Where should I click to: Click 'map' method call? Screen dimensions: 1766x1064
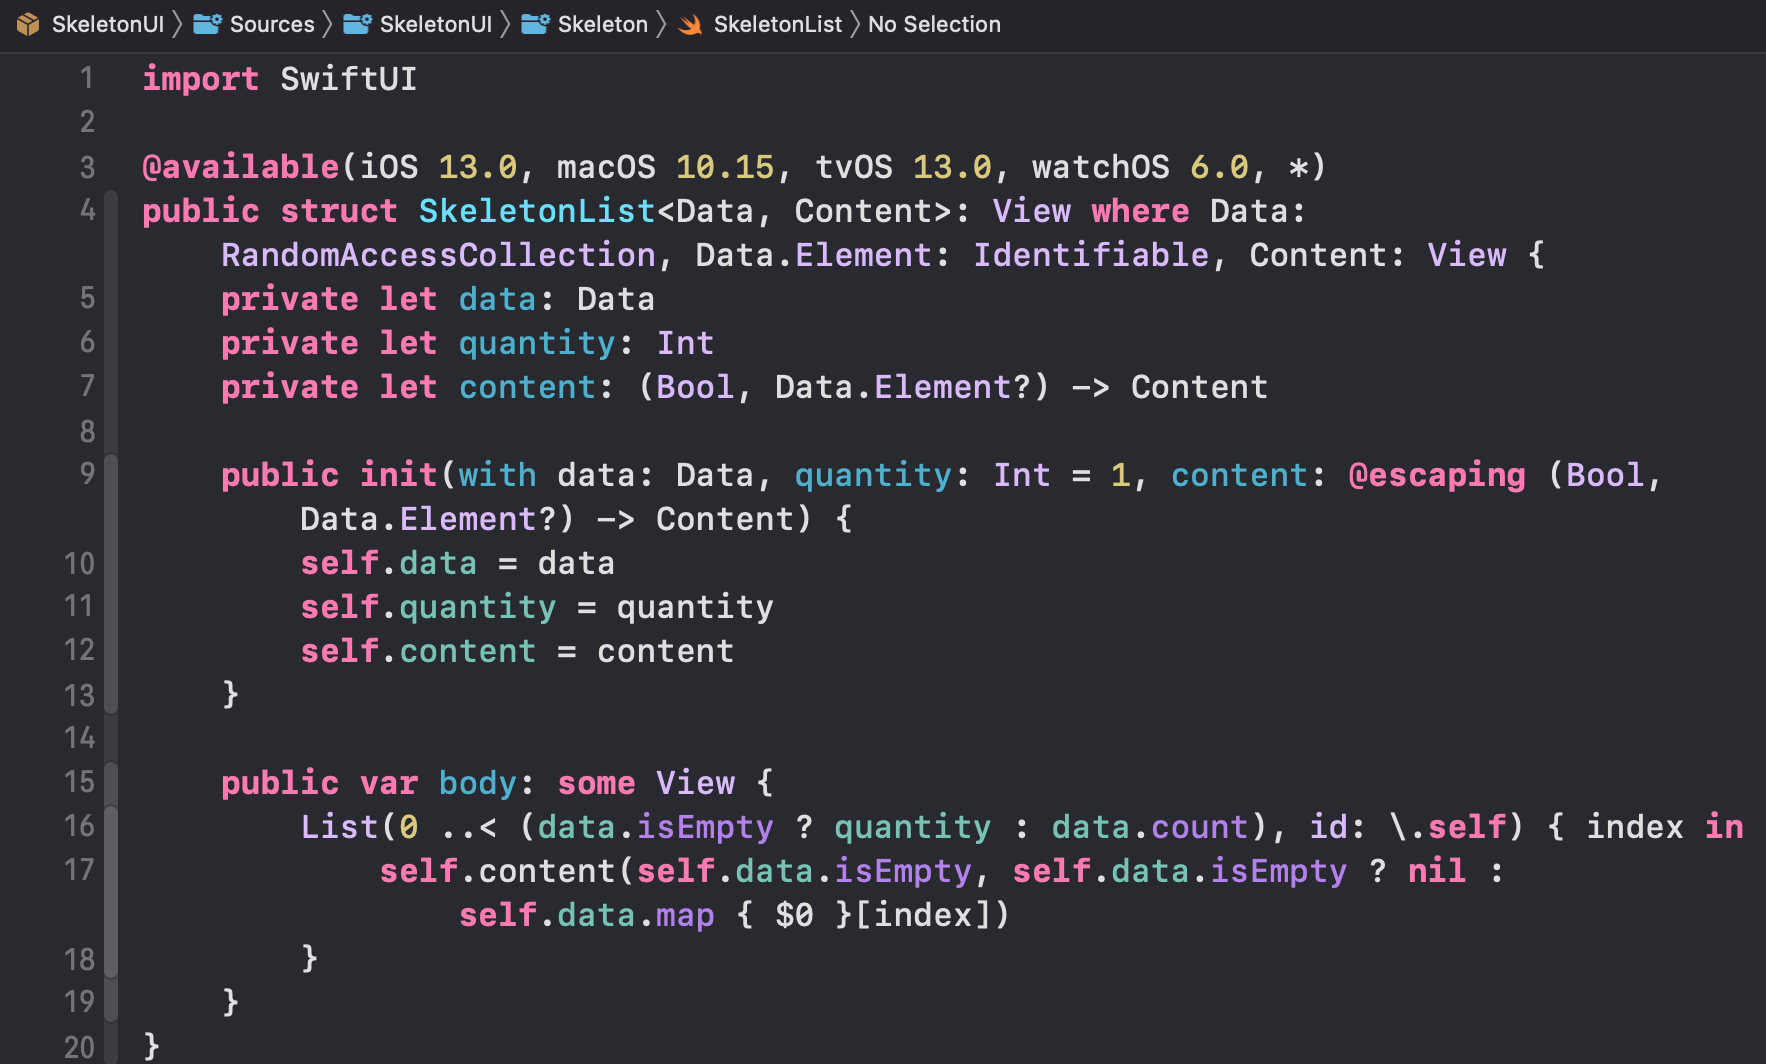685,915
